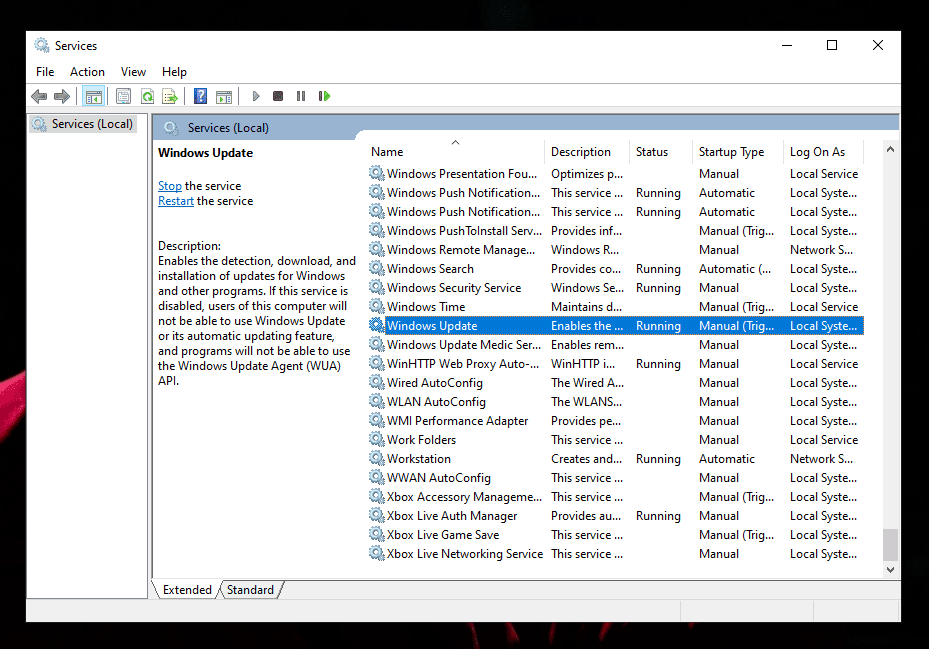Sort by the Name column header

coord(454,152)
